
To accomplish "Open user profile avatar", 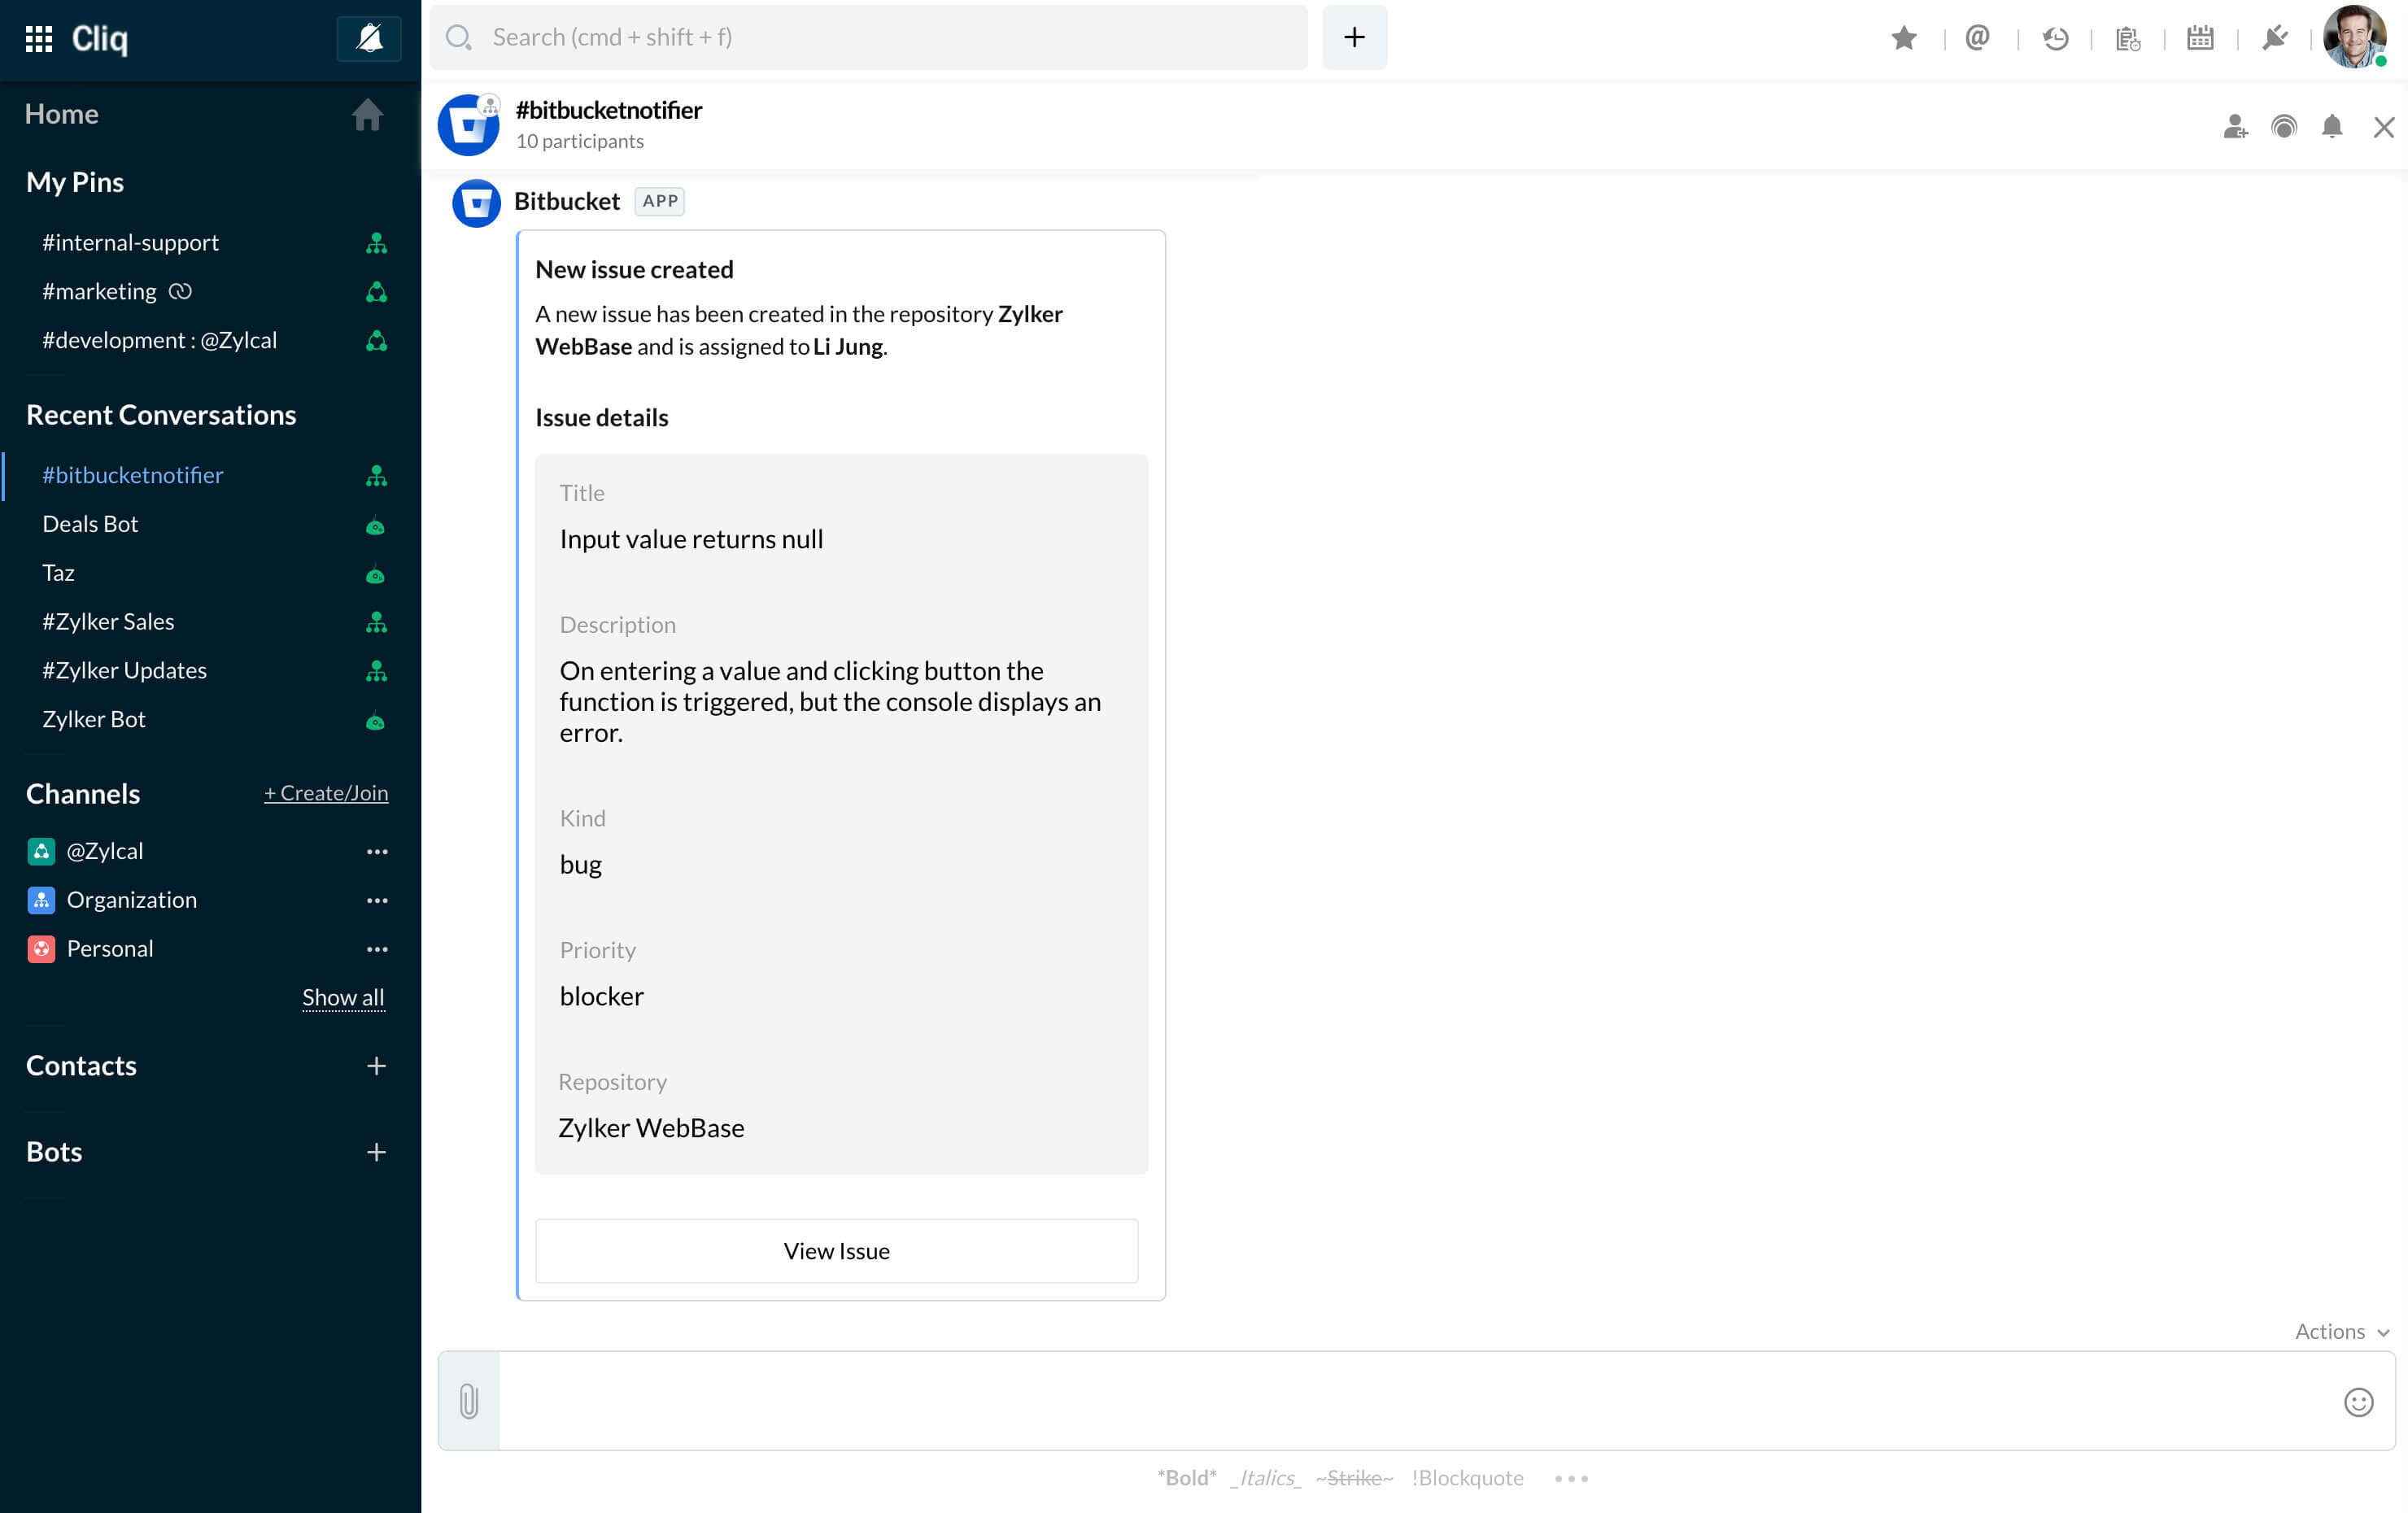I will click(2355, 37).
